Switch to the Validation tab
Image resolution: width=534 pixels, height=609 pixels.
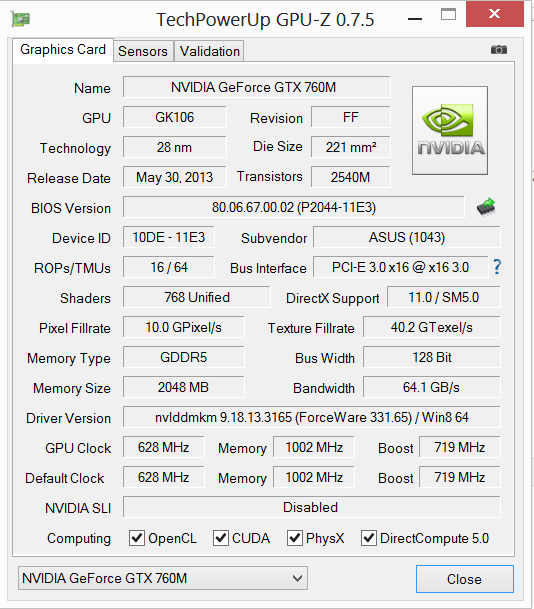(x=210, y=51)
